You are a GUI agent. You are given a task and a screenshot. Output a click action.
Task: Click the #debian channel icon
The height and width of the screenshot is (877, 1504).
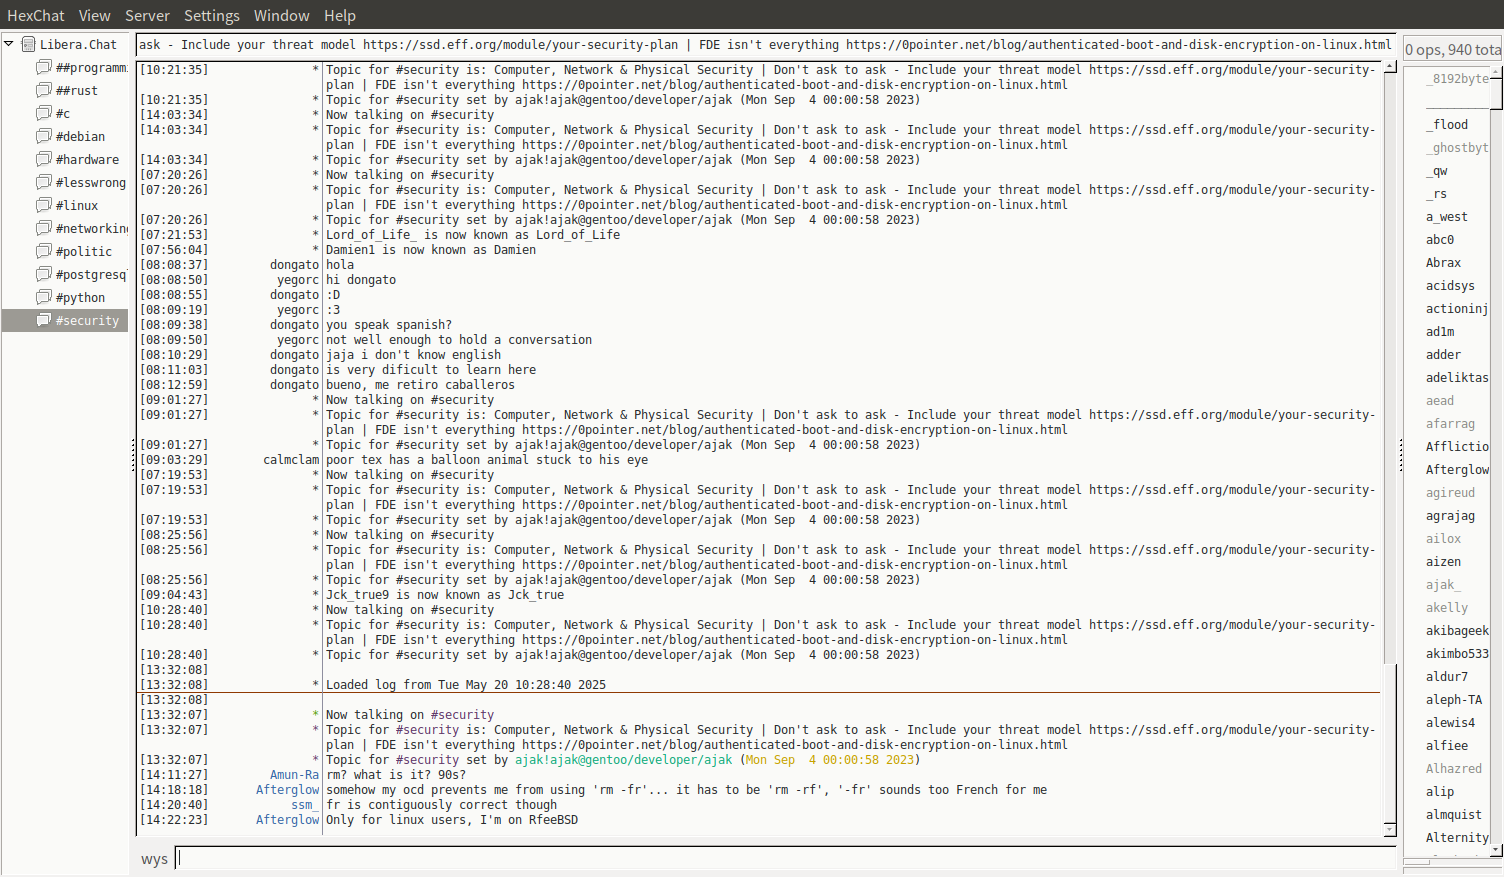43,136
